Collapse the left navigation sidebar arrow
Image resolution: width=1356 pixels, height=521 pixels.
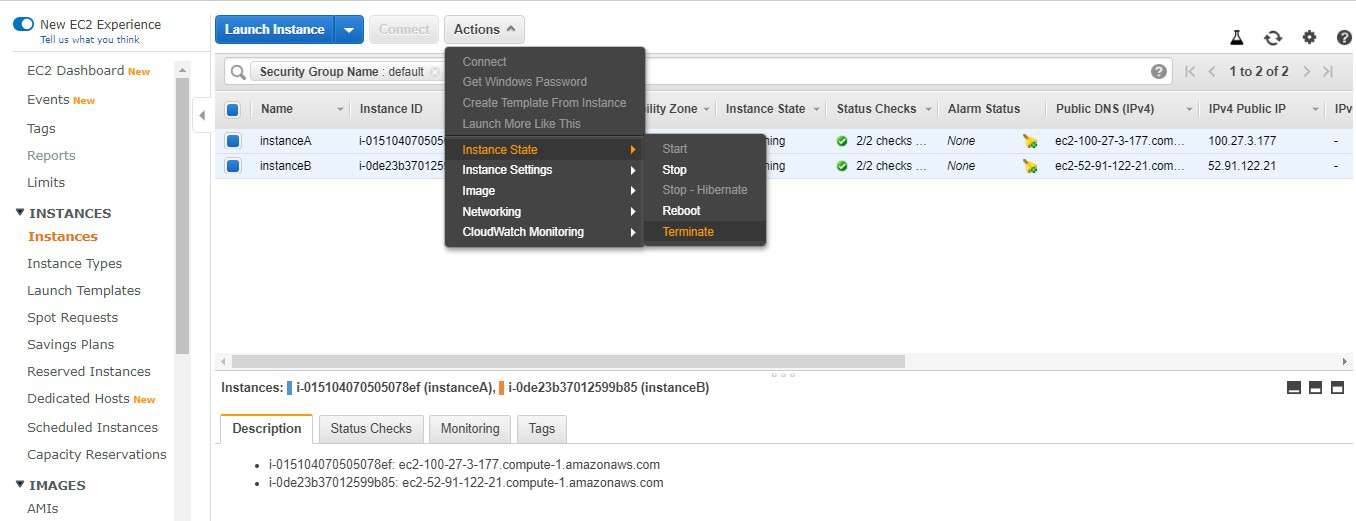point(200,114)
